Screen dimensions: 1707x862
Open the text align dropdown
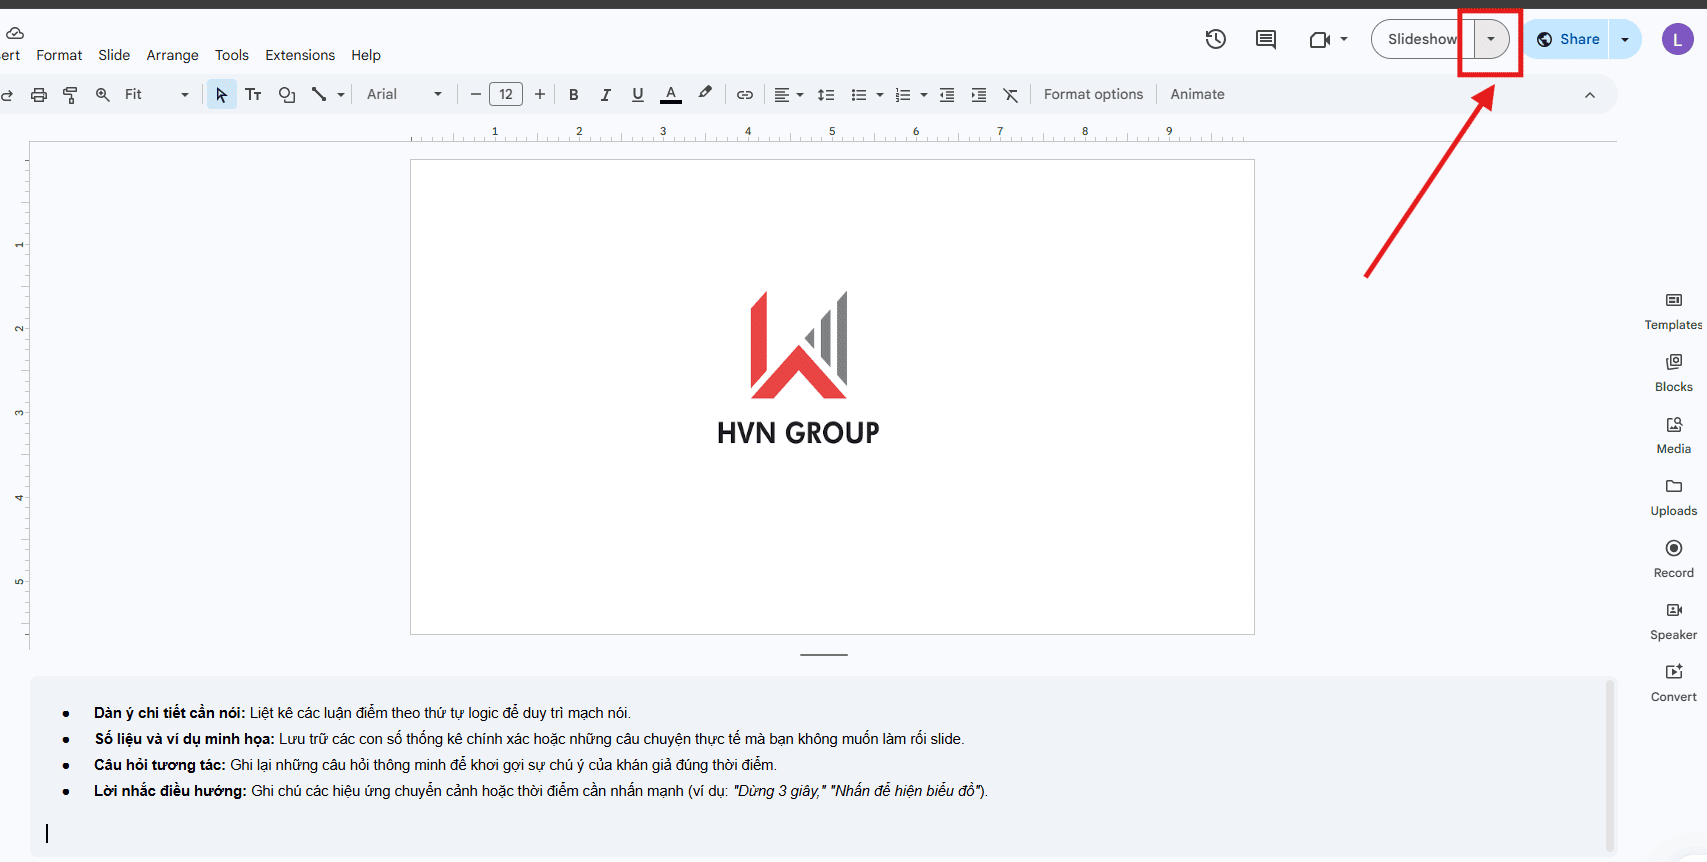[x=788, y=94]
